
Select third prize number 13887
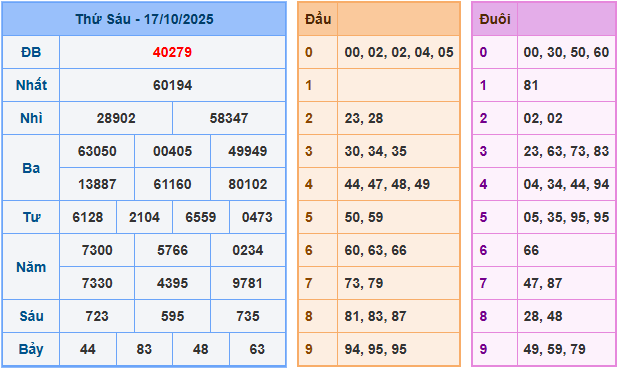[x=97, y=184]
